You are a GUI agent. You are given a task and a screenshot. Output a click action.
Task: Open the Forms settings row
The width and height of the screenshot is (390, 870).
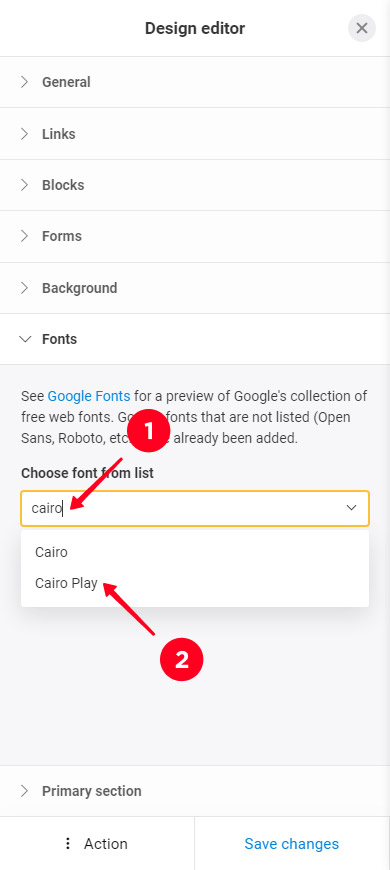click(x=195, y=236)
